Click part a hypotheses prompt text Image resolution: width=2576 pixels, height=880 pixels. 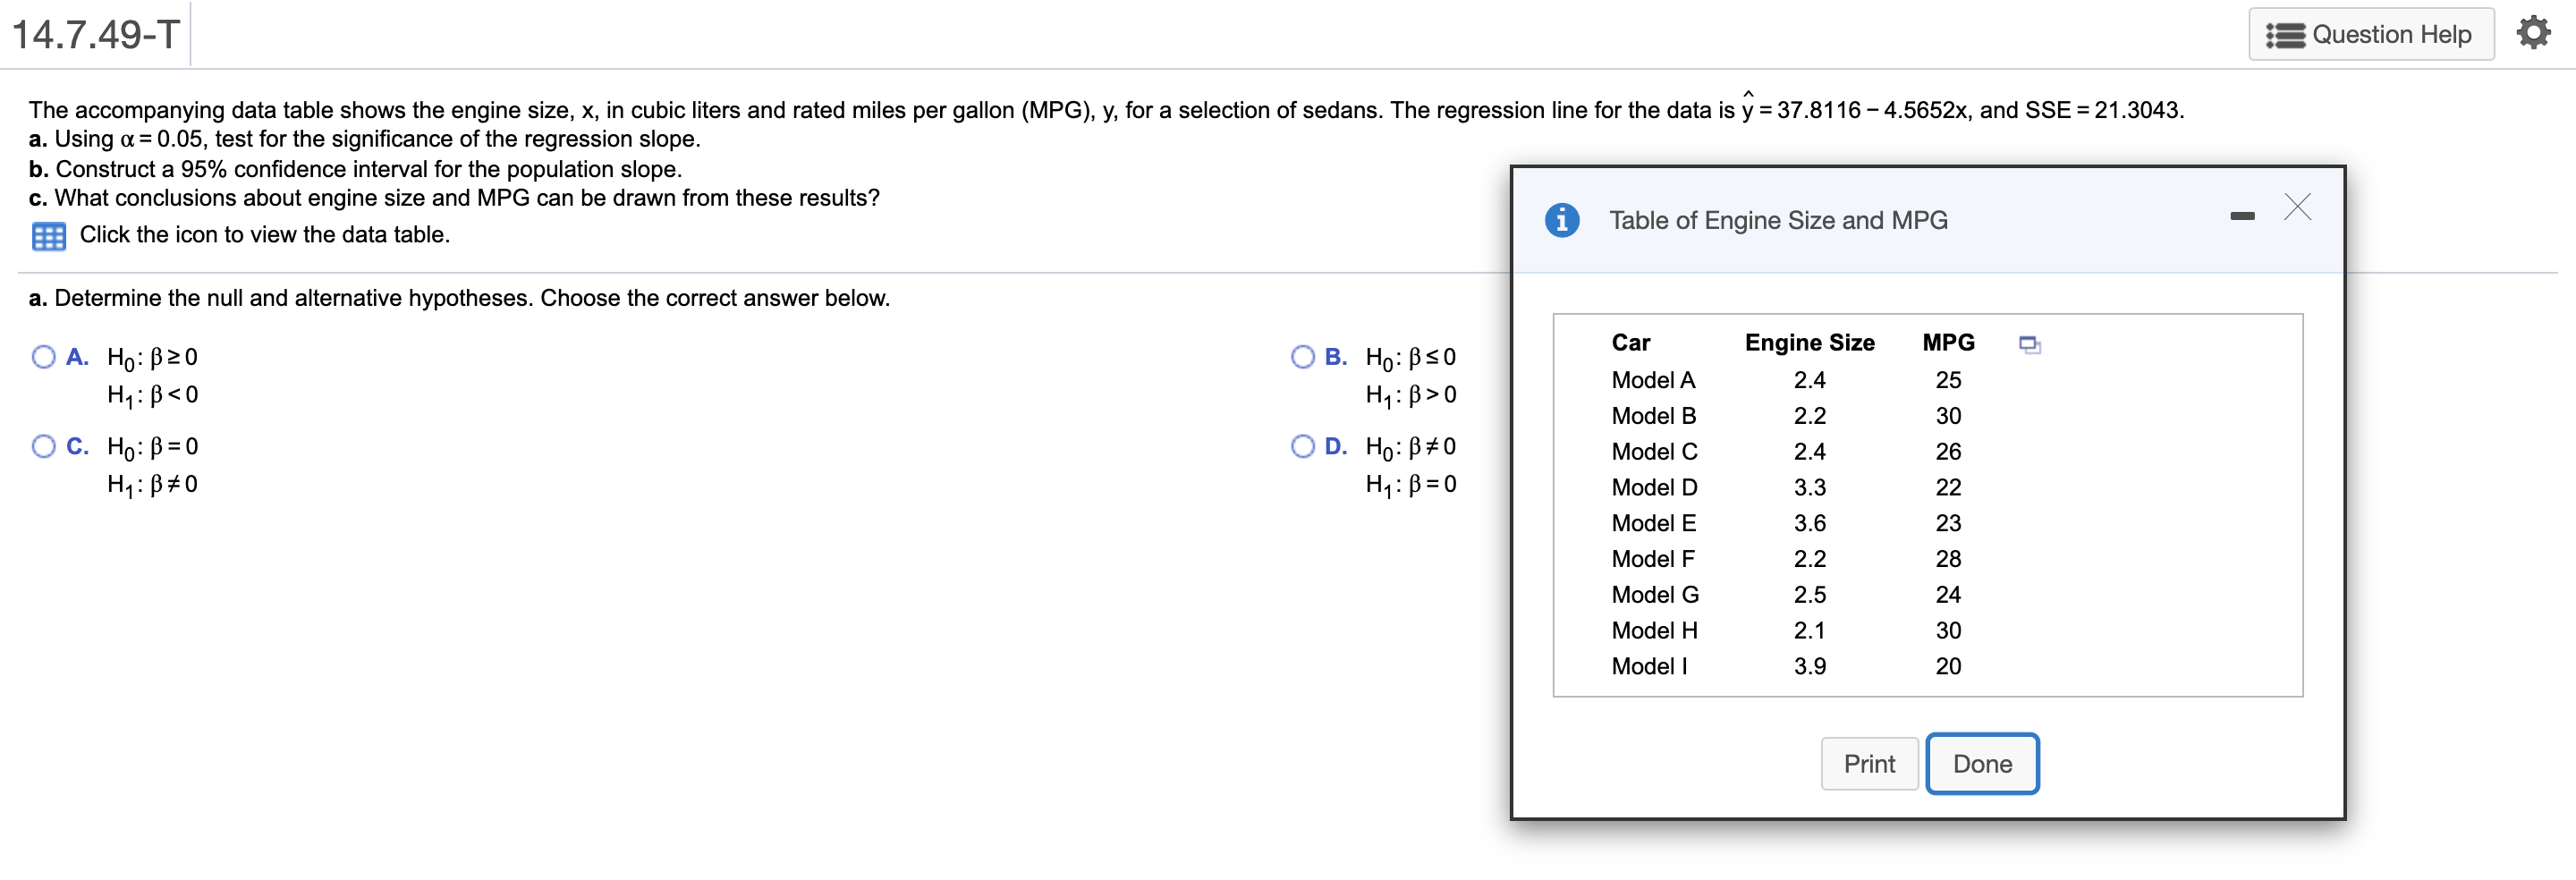click(x=459, y=298)
